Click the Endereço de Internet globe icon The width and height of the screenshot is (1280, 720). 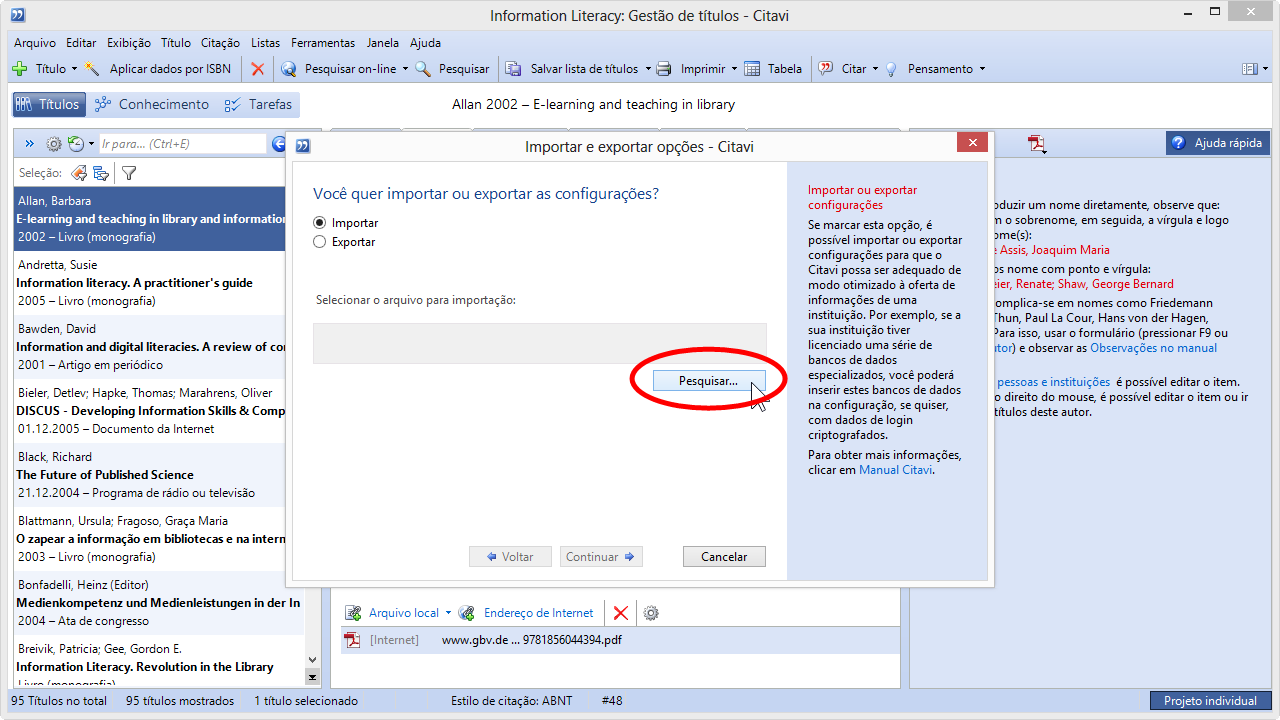click(468, 613)
